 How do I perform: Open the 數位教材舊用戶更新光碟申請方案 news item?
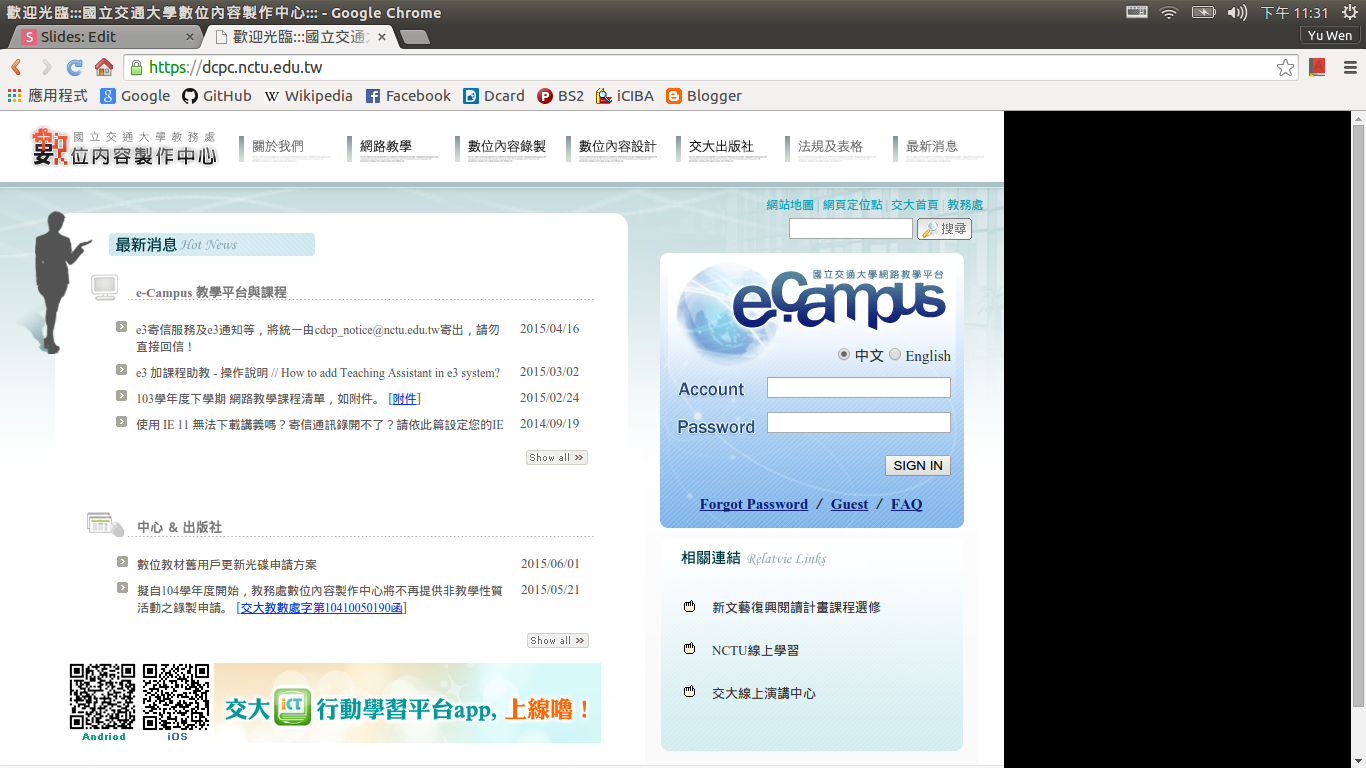227,565
